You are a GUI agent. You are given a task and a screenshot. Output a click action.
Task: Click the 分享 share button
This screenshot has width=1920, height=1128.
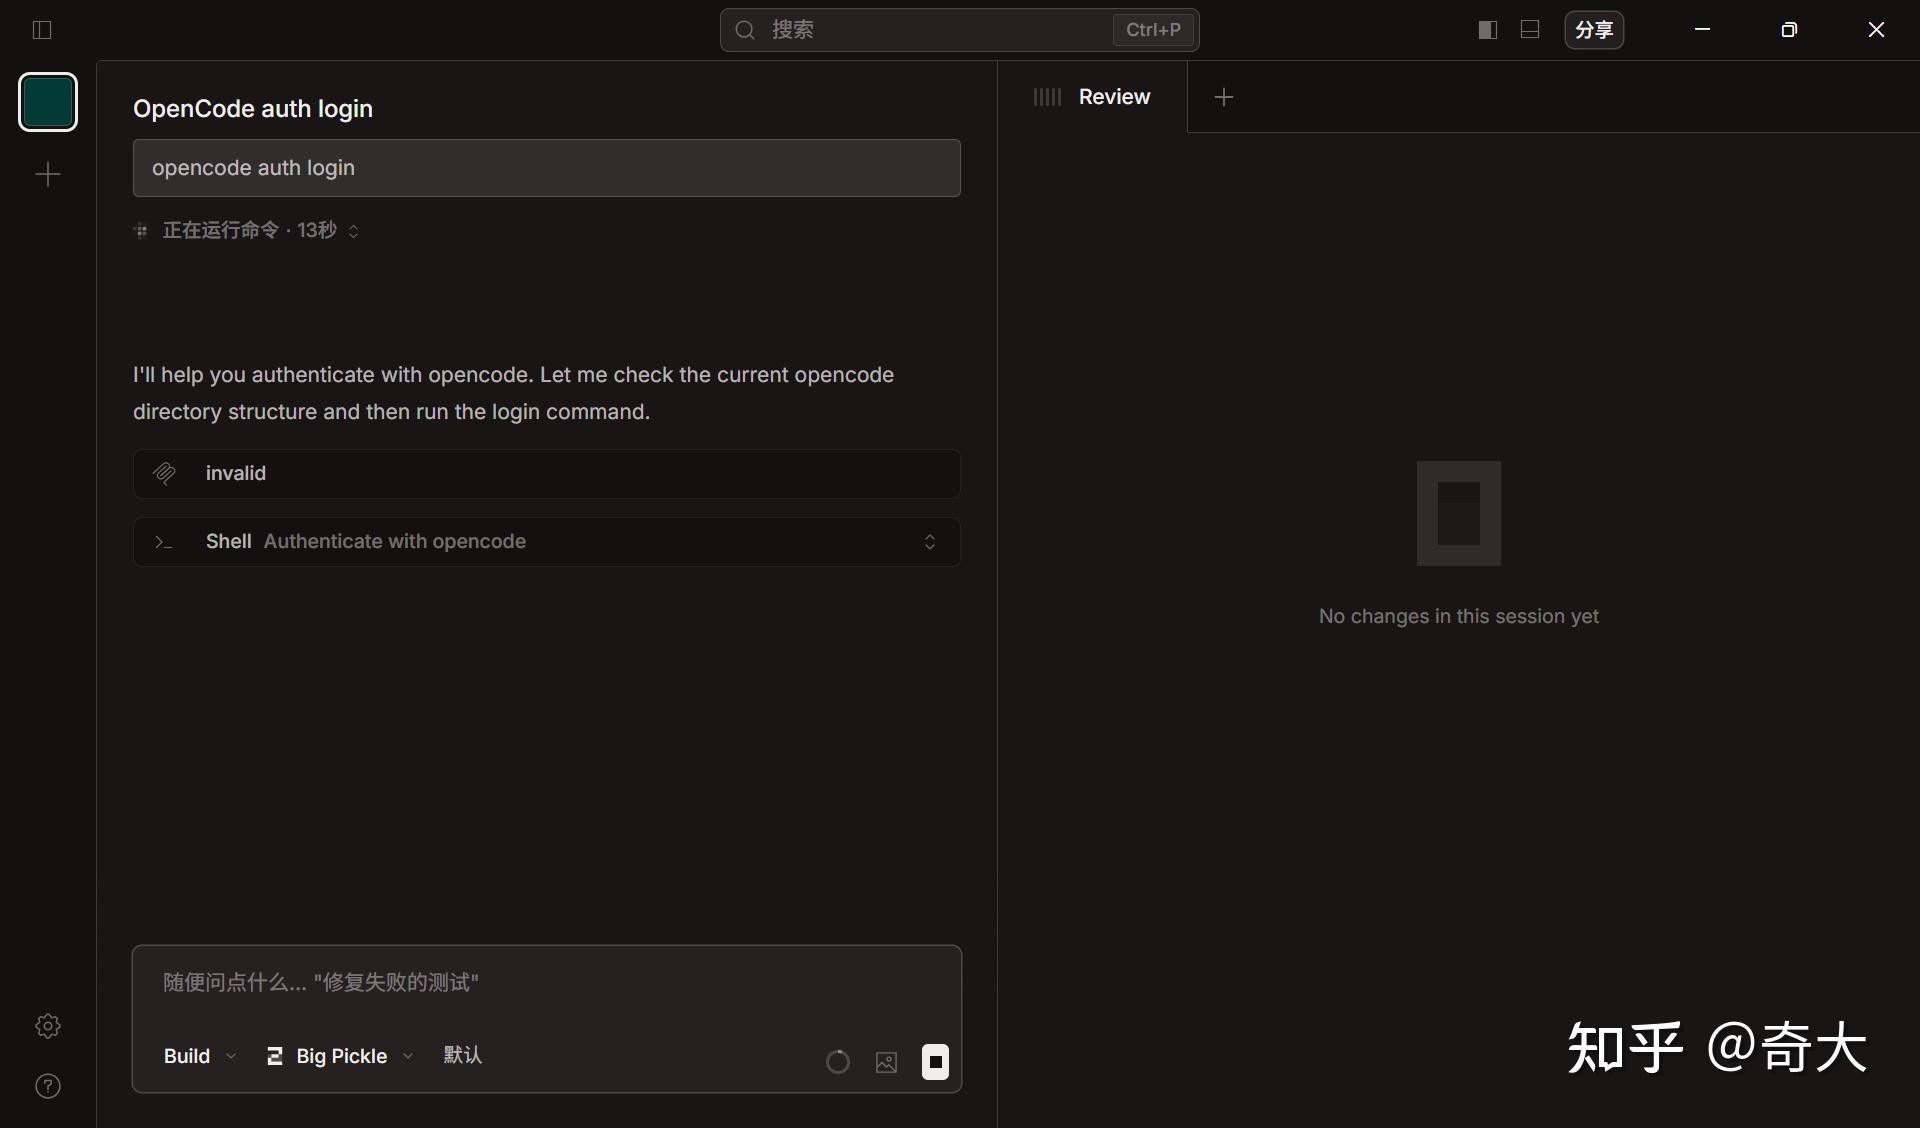[x=1593, y=30]
